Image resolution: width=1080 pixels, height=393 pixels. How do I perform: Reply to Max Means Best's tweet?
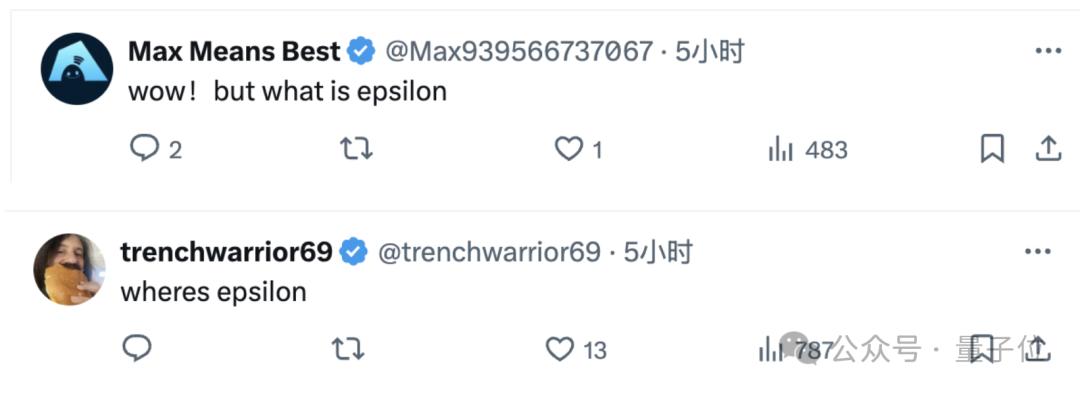pyautogui.click(x=156, y=149)
